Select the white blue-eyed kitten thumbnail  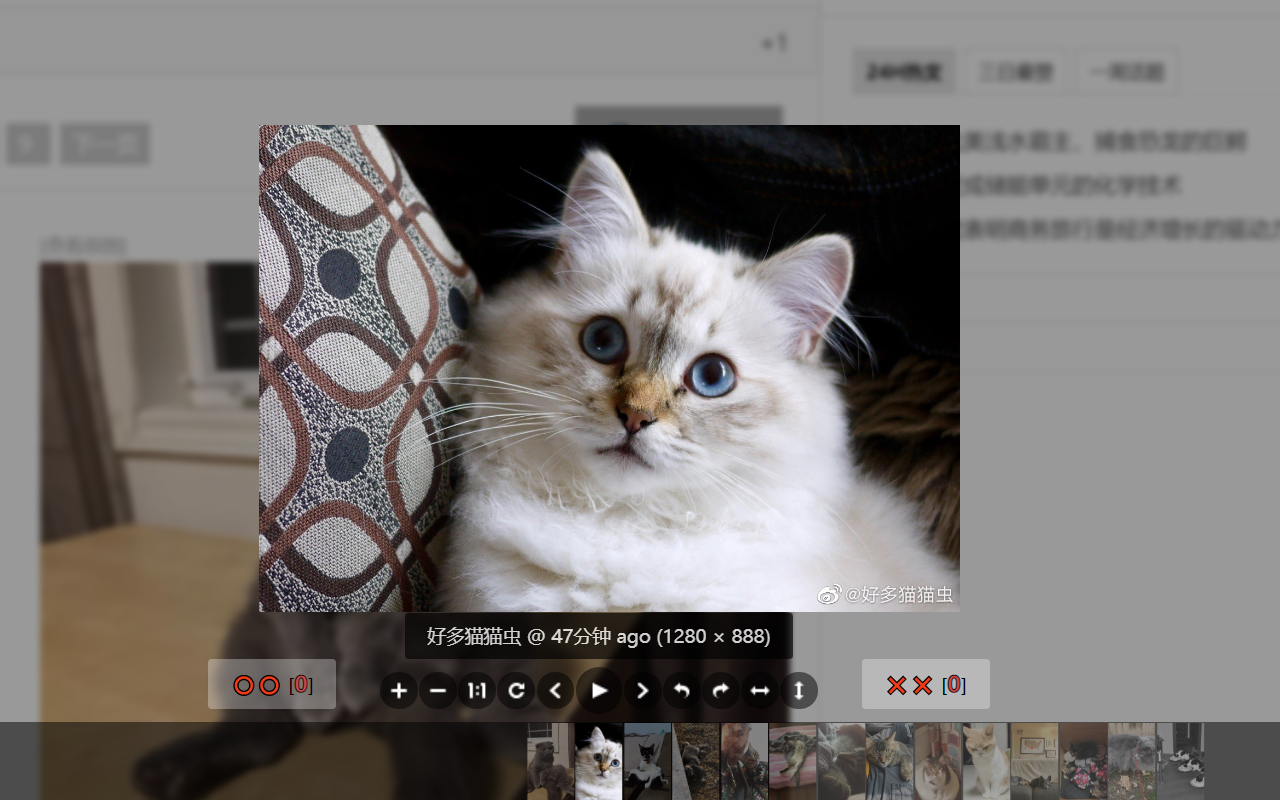point(599,761)
